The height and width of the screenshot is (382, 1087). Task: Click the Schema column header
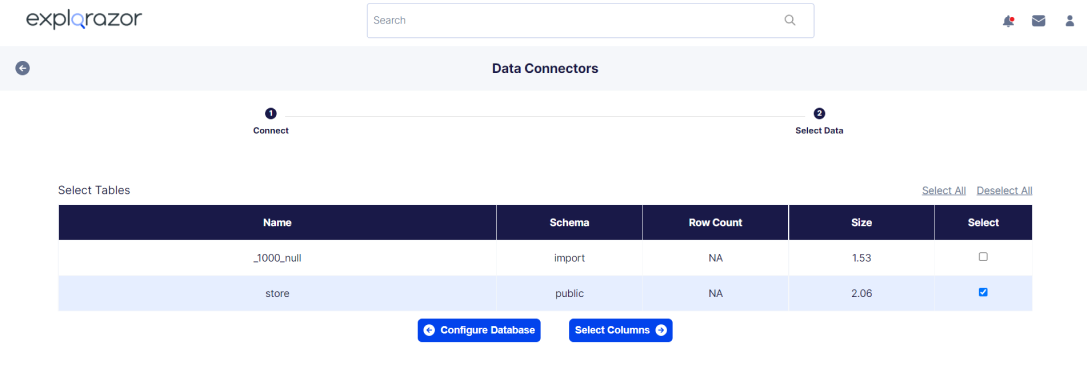coord(569,223)
